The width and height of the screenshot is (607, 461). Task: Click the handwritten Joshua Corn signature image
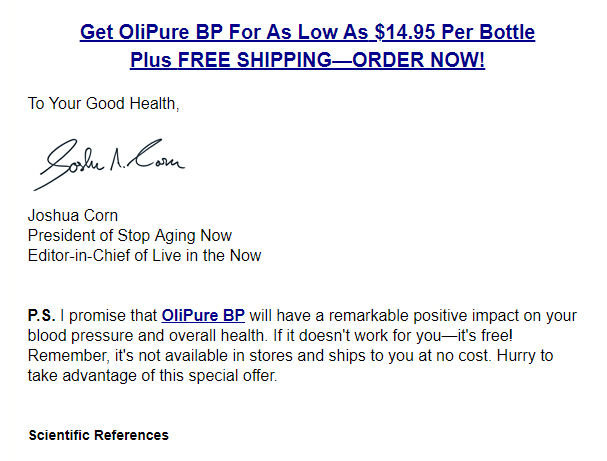110,165
